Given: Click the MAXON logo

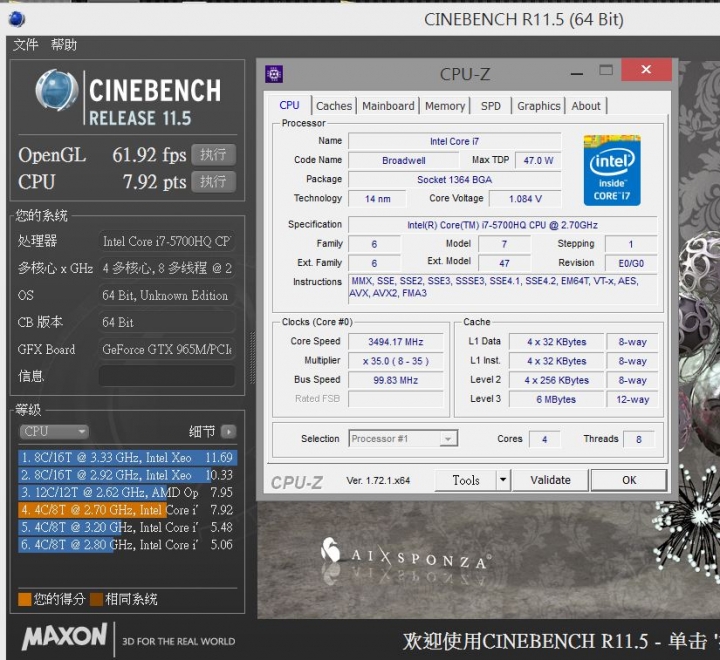Looking at the screenshot, I should point(65,637).
